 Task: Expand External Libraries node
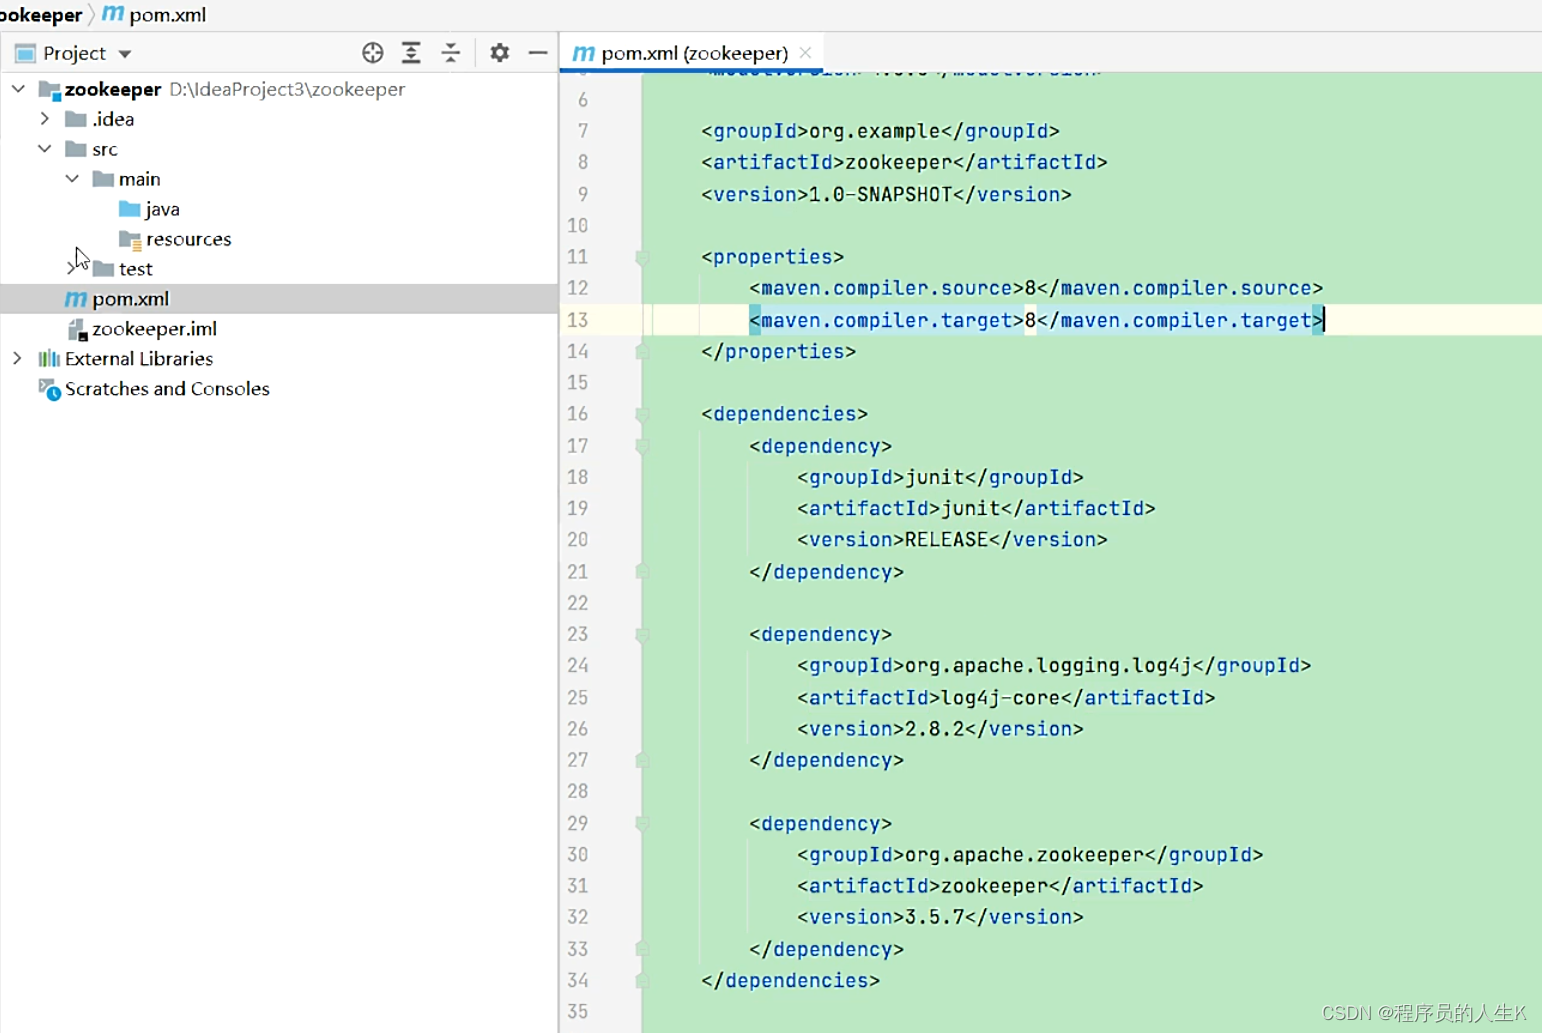click(18, 359)
